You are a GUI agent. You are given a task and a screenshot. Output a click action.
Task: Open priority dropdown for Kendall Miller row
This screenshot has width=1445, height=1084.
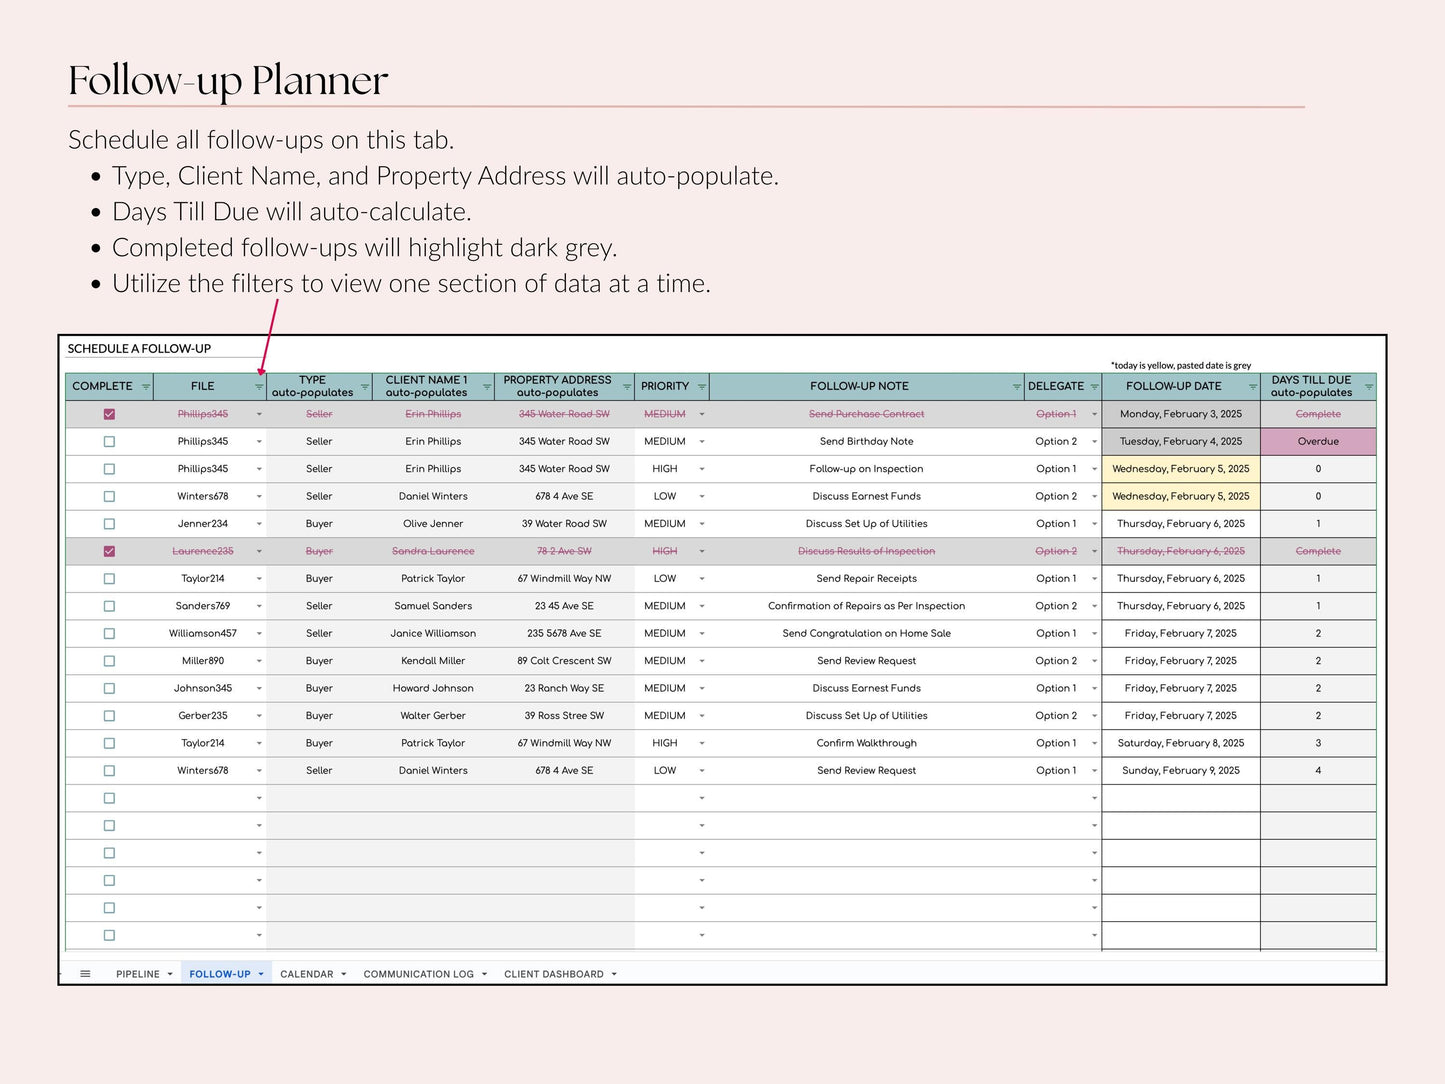tap(702, 661)
